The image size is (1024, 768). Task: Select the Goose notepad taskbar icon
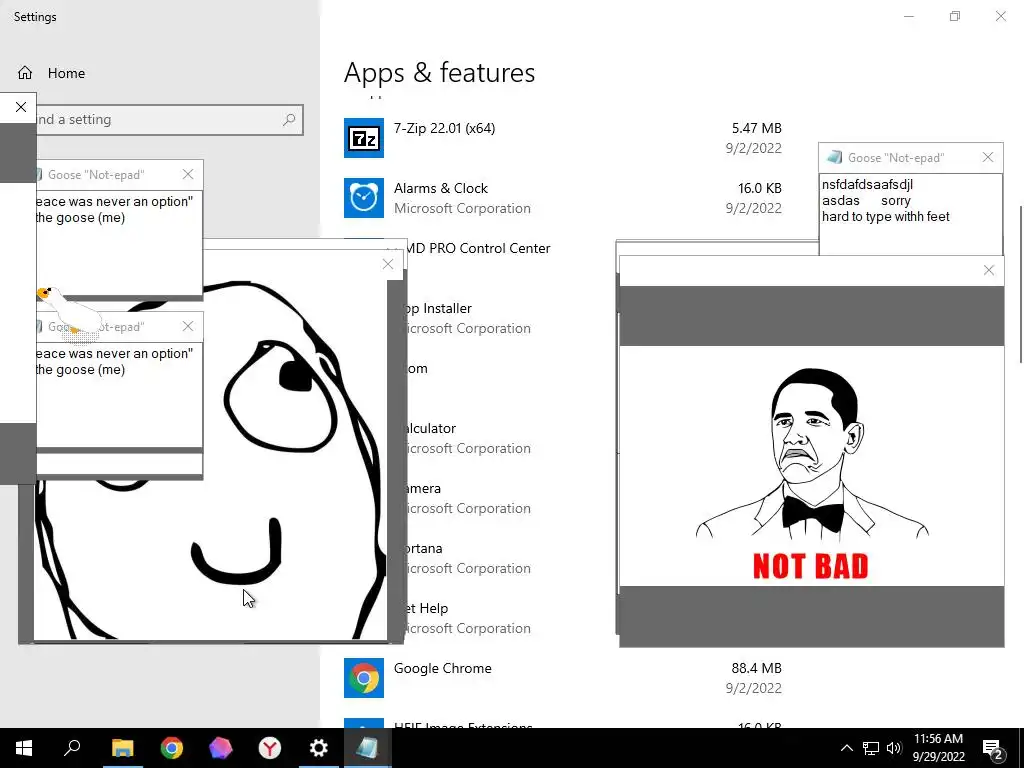coord(367,748)
